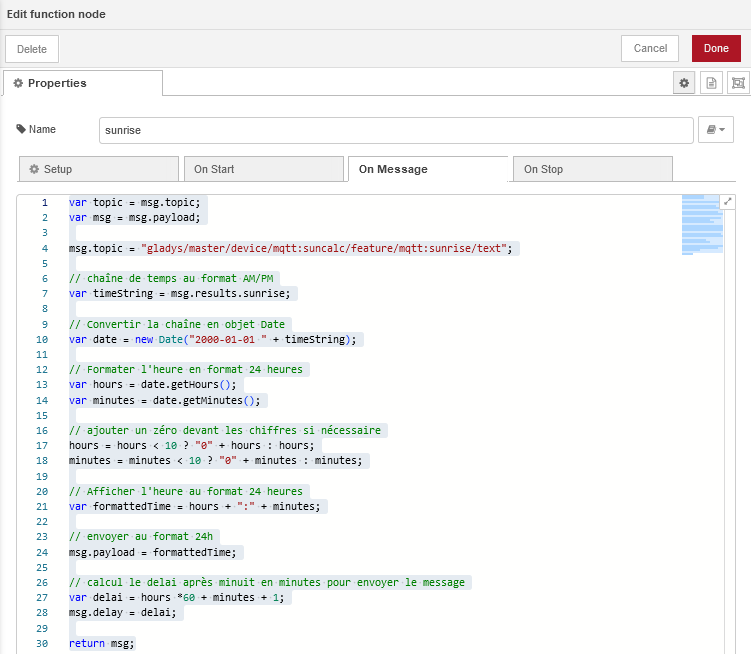Switch to the Setup tab
The height and width of the screenshot is (654, 751).
tap(97, 170)
